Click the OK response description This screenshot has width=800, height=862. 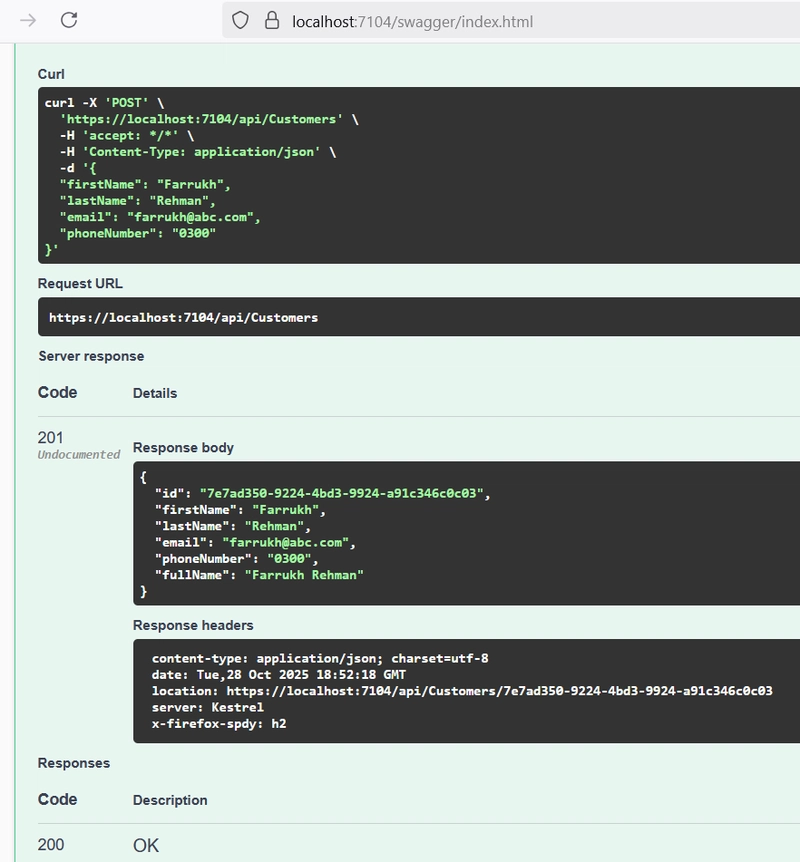[x=146, y=846]
